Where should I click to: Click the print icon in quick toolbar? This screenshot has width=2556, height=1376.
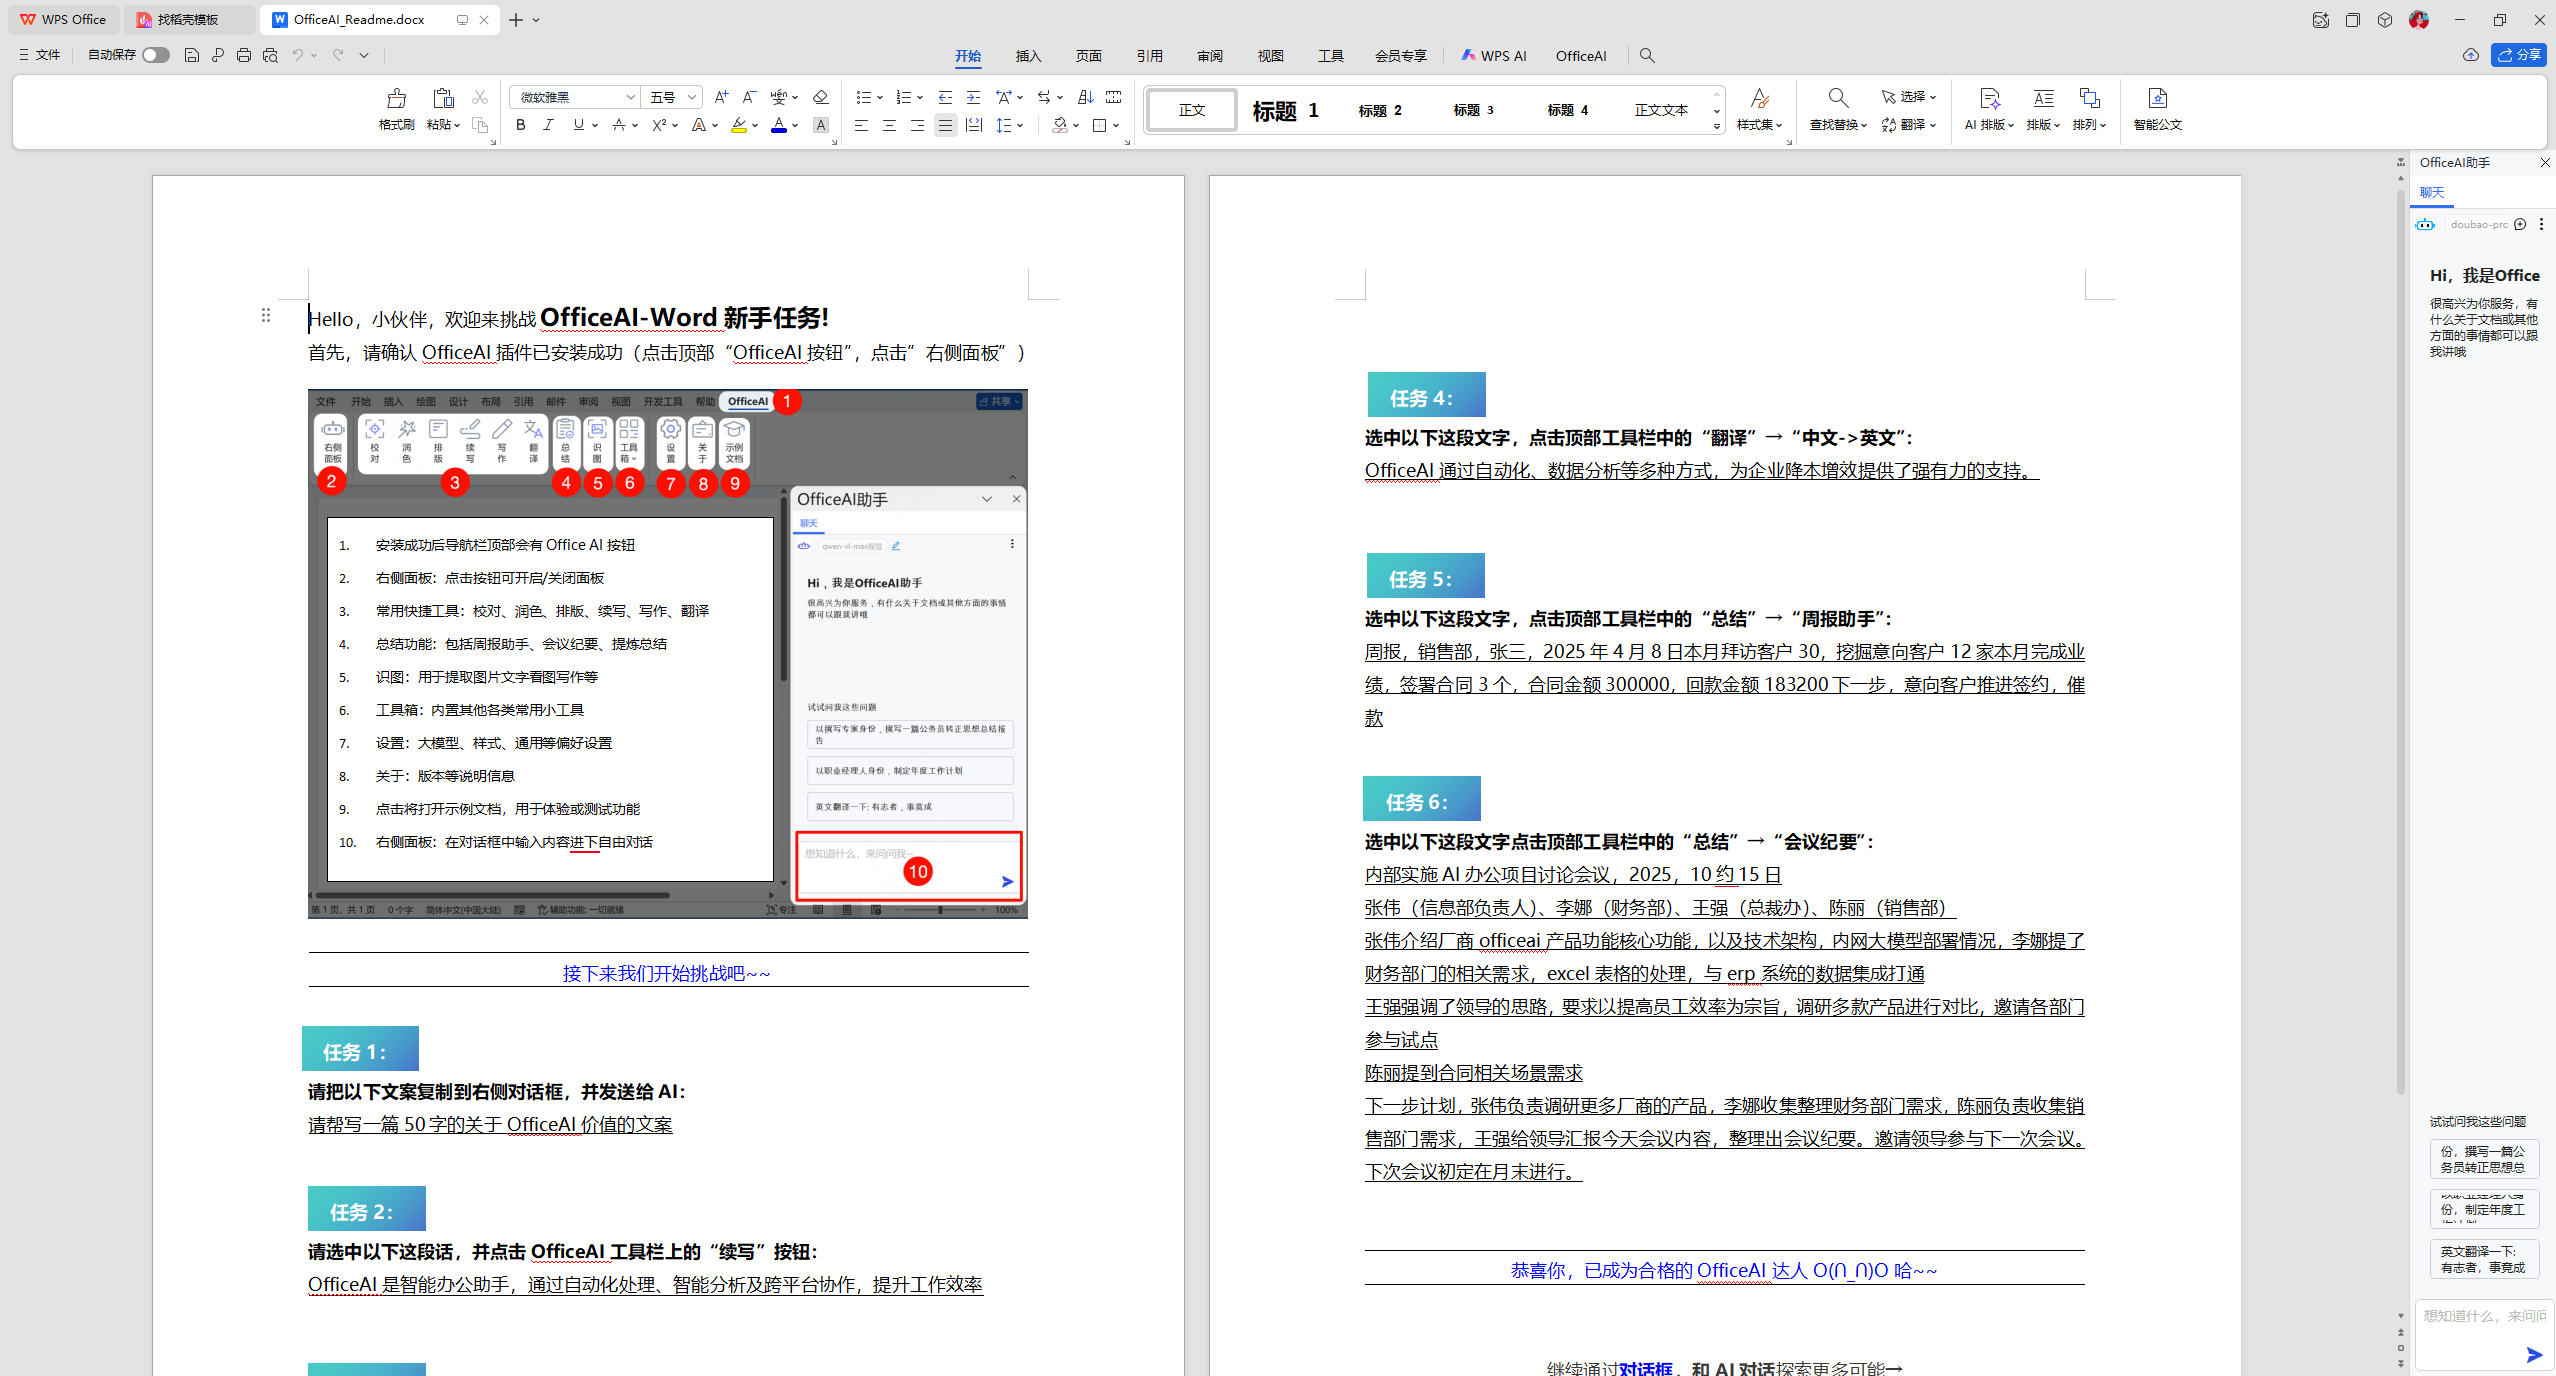click(x=244, y=55)
